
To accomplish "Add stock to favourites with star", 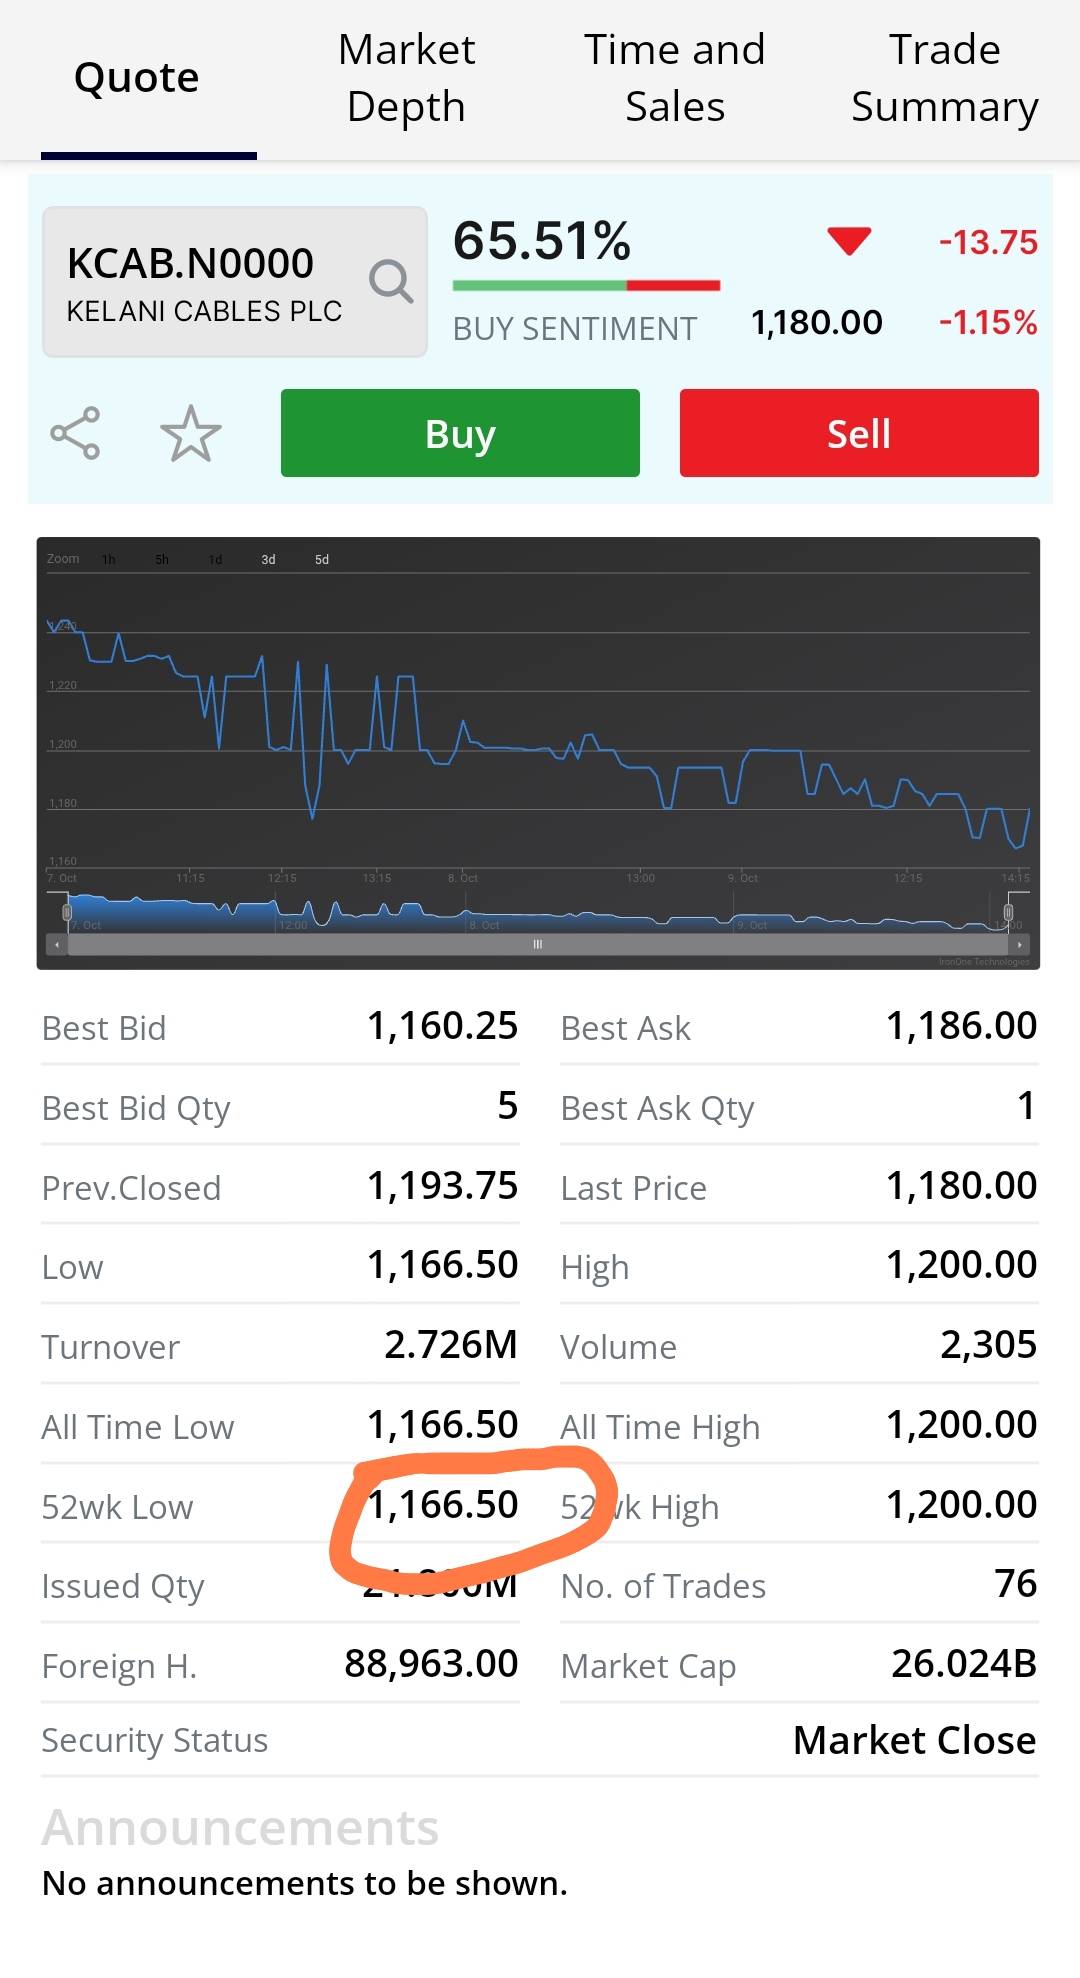I will [x=190, y=433].
